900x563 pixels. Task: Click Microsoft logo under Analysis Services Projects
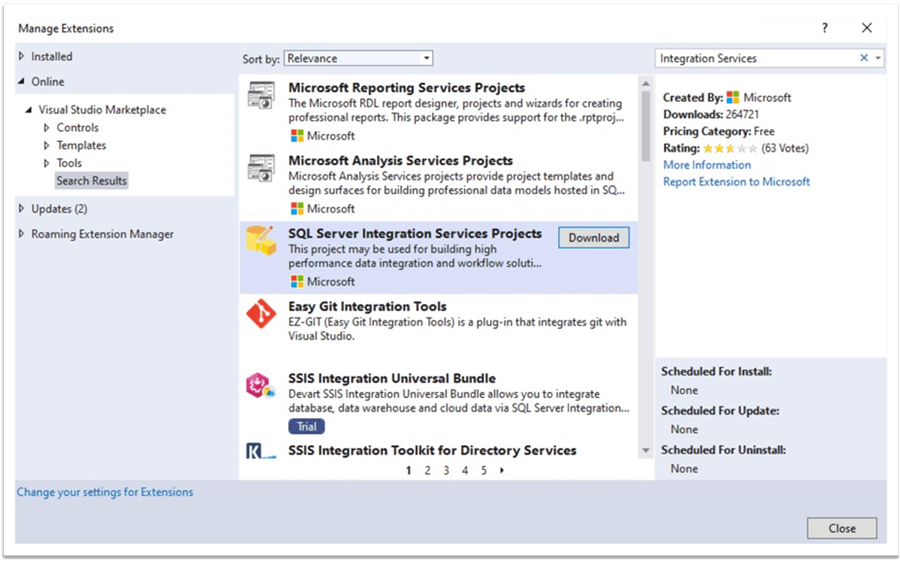click(x=297, y=209)
